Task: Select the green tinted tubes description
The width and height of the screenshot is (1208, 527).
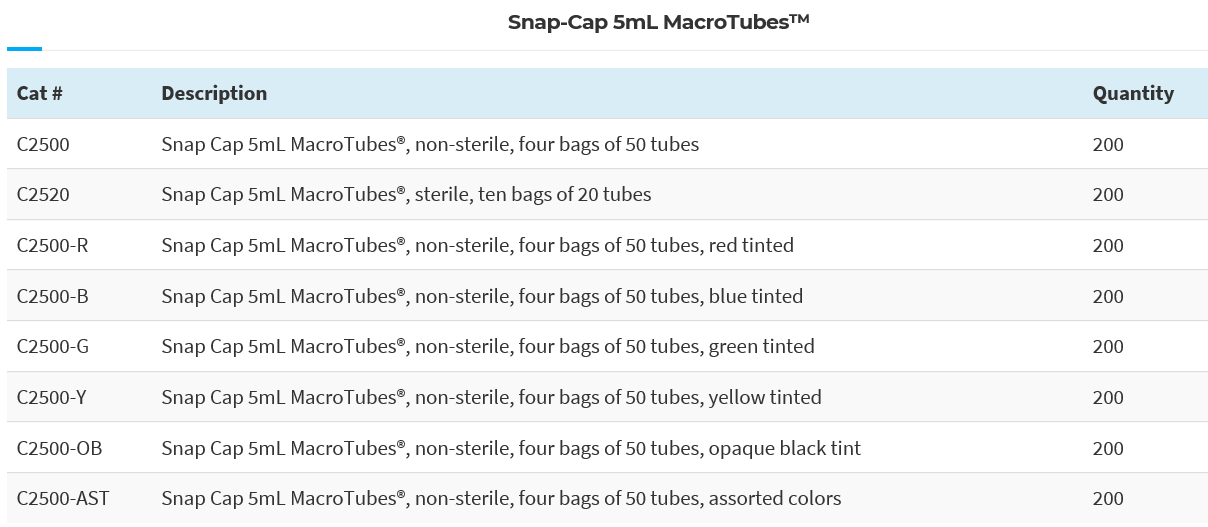Action: pos(488,347)
